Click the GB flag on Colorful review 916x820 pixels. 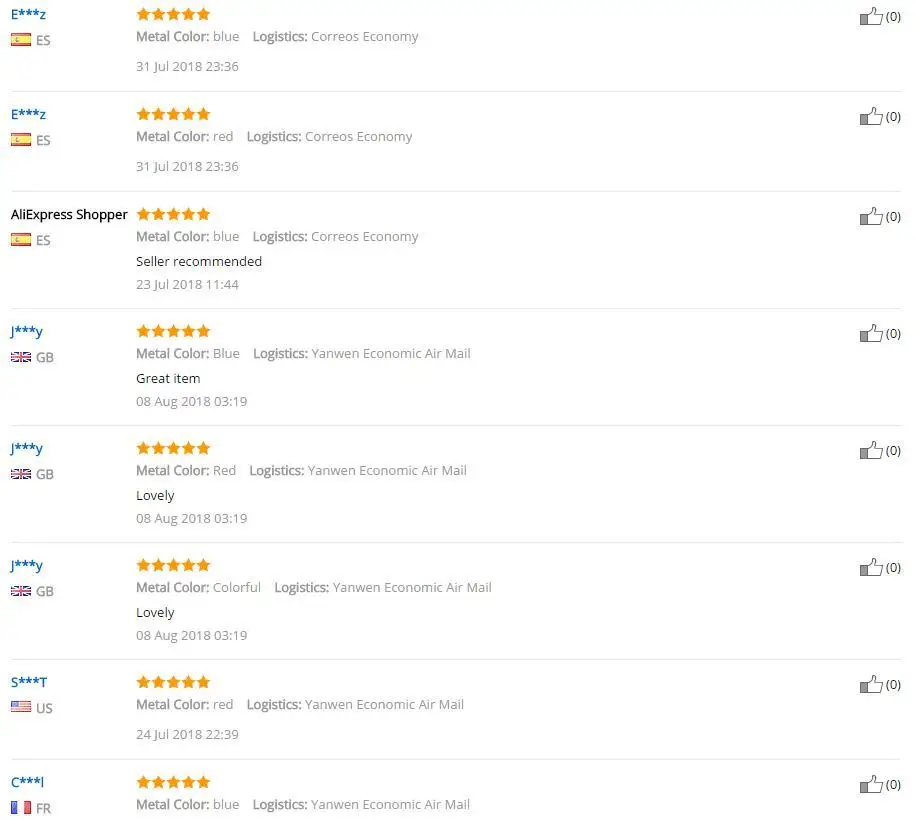21,590
